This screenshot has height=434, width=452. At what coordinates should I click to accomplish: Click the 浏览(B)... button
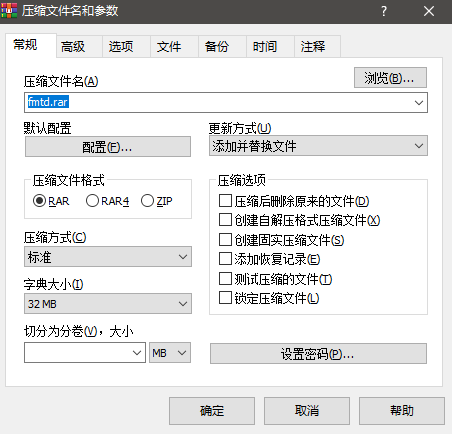point(390,78)
